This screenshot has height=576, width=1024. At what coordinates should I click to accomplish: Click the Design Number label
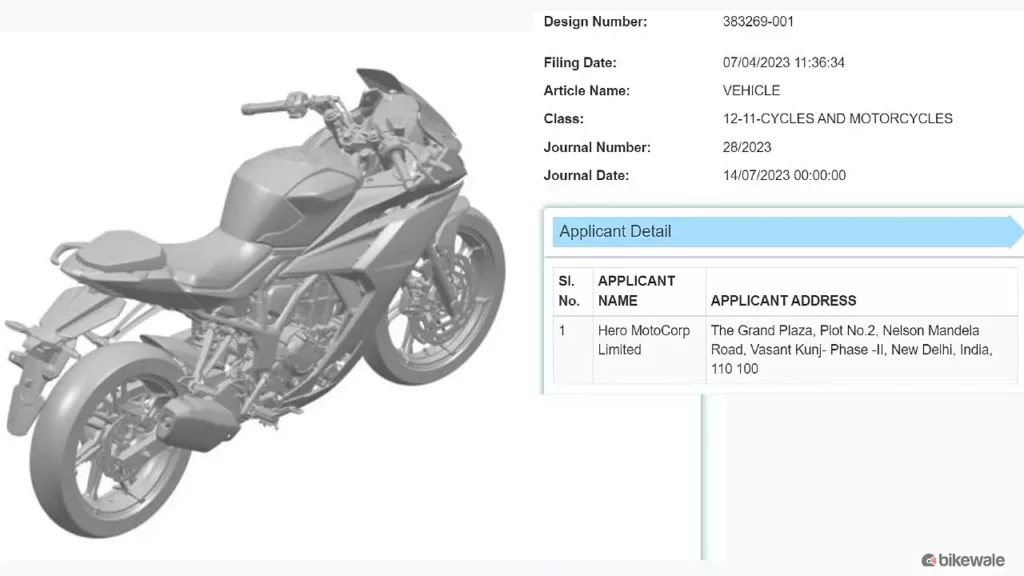point(596,22)
